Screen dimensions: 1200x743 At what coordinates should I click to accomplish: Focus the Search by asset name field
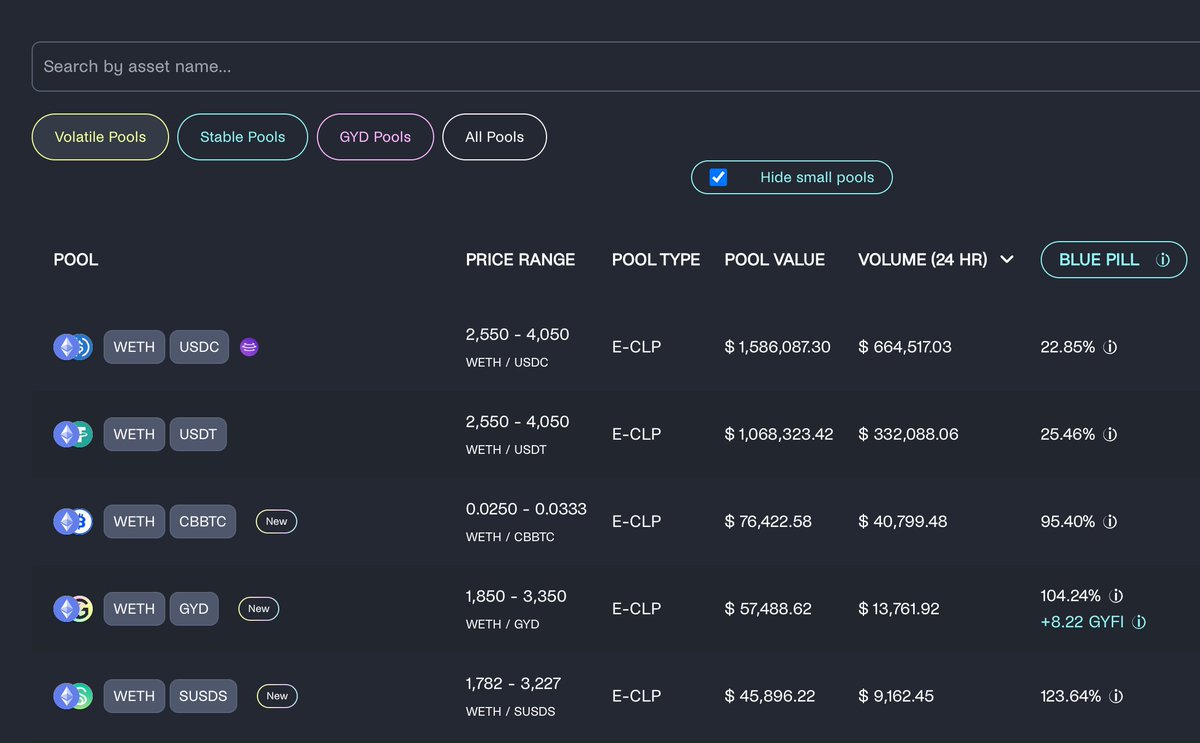[616, 67]
